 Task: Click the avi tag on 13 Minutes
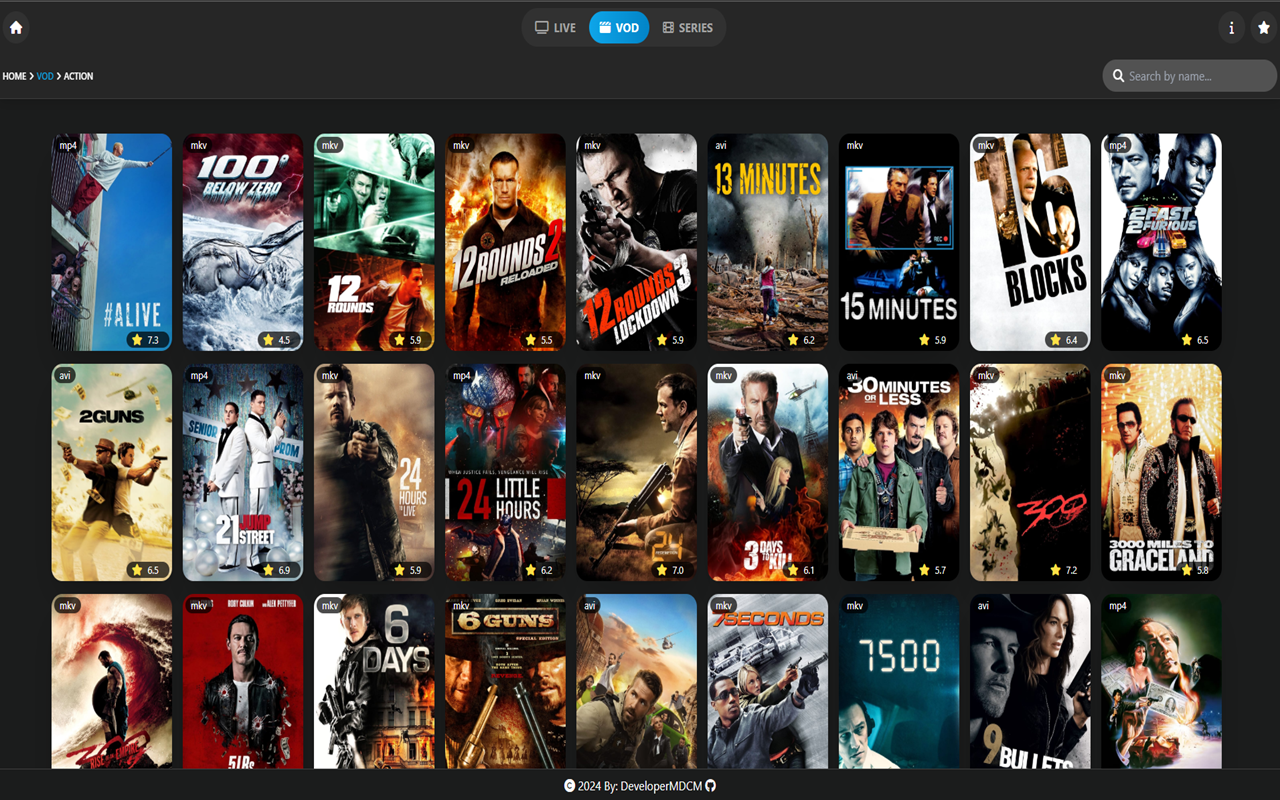pyautogui.click(x=721, y=146)
